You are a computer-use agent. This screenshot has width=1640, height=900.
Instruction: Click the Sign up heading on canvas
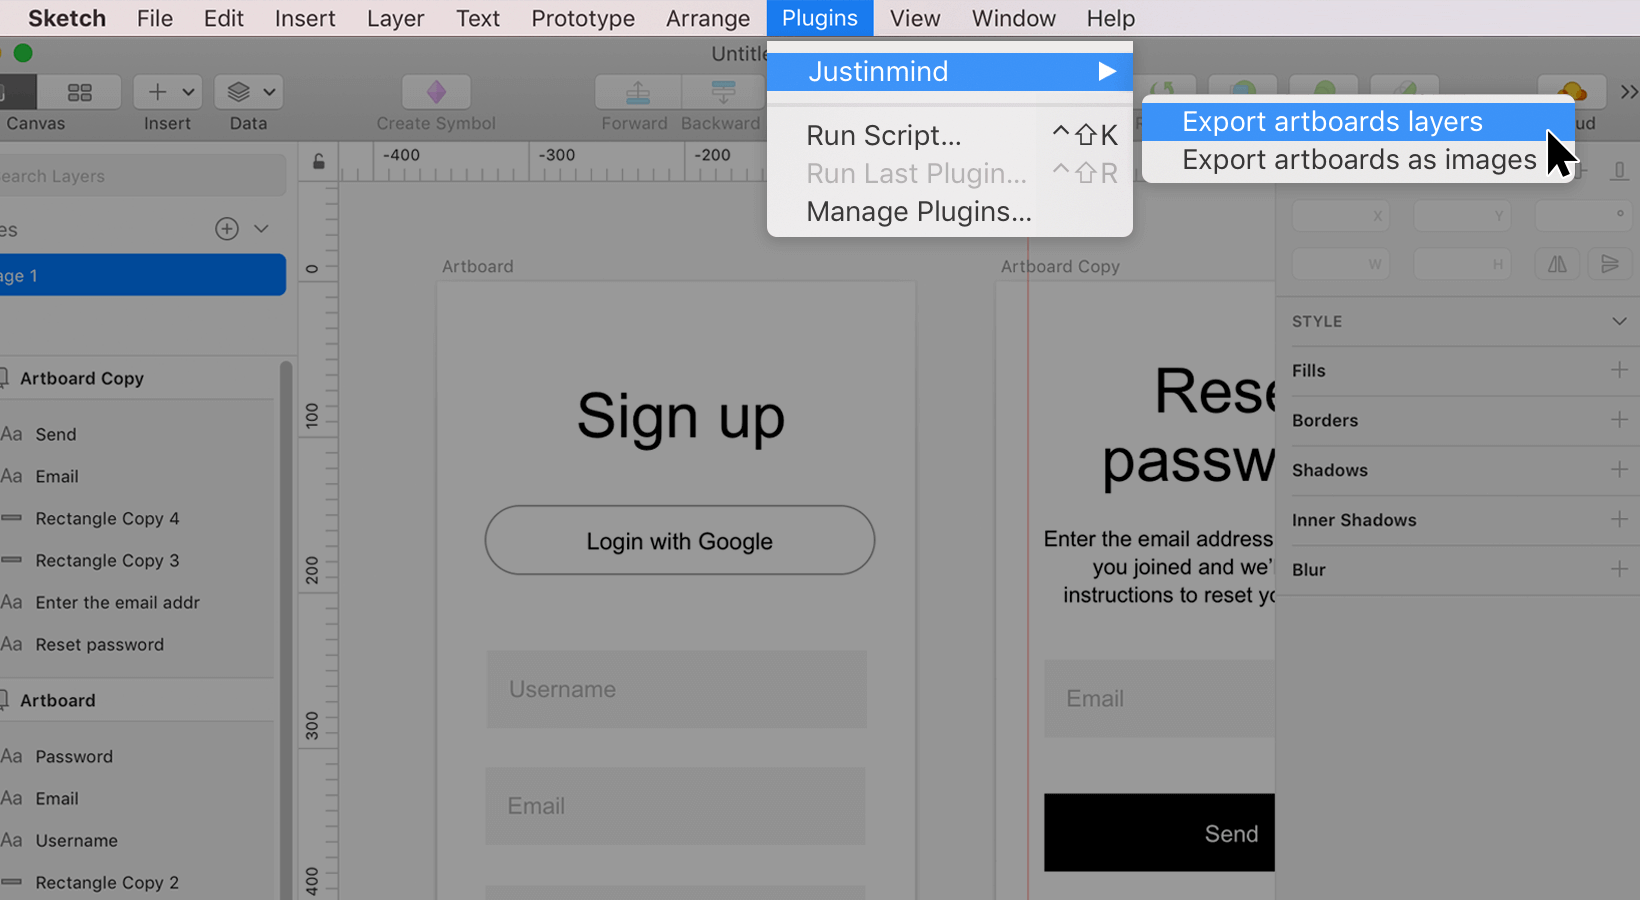point(680,416)
